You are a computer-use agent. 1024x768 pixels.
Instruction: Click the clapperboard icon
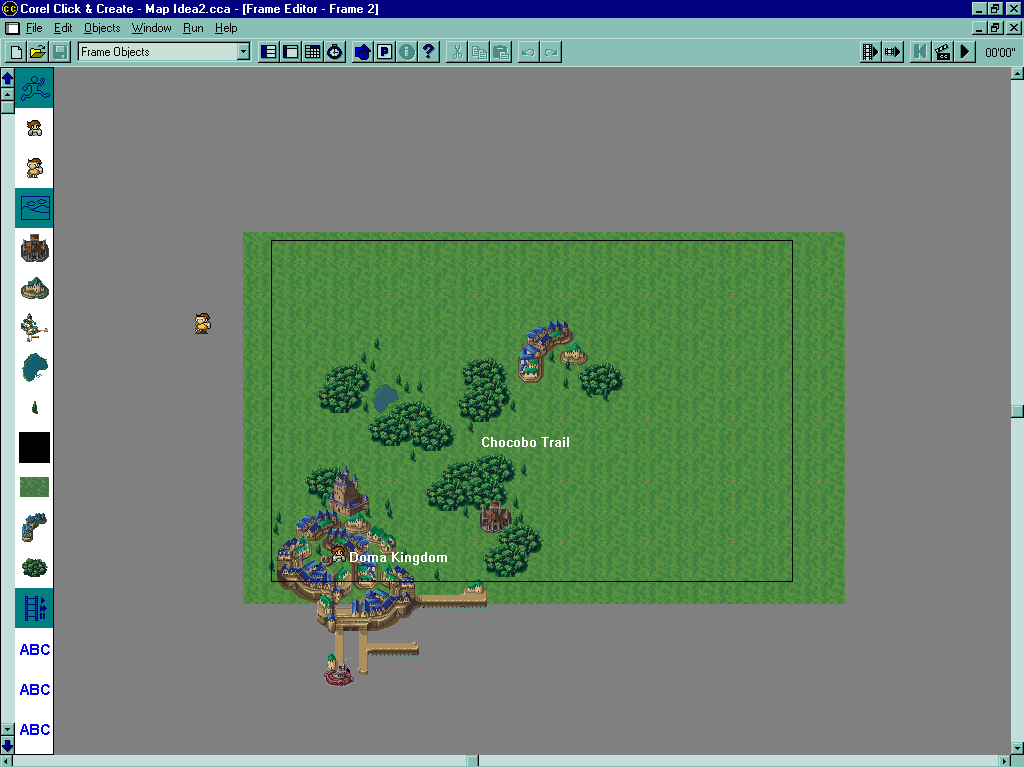[x=942, y=52]
